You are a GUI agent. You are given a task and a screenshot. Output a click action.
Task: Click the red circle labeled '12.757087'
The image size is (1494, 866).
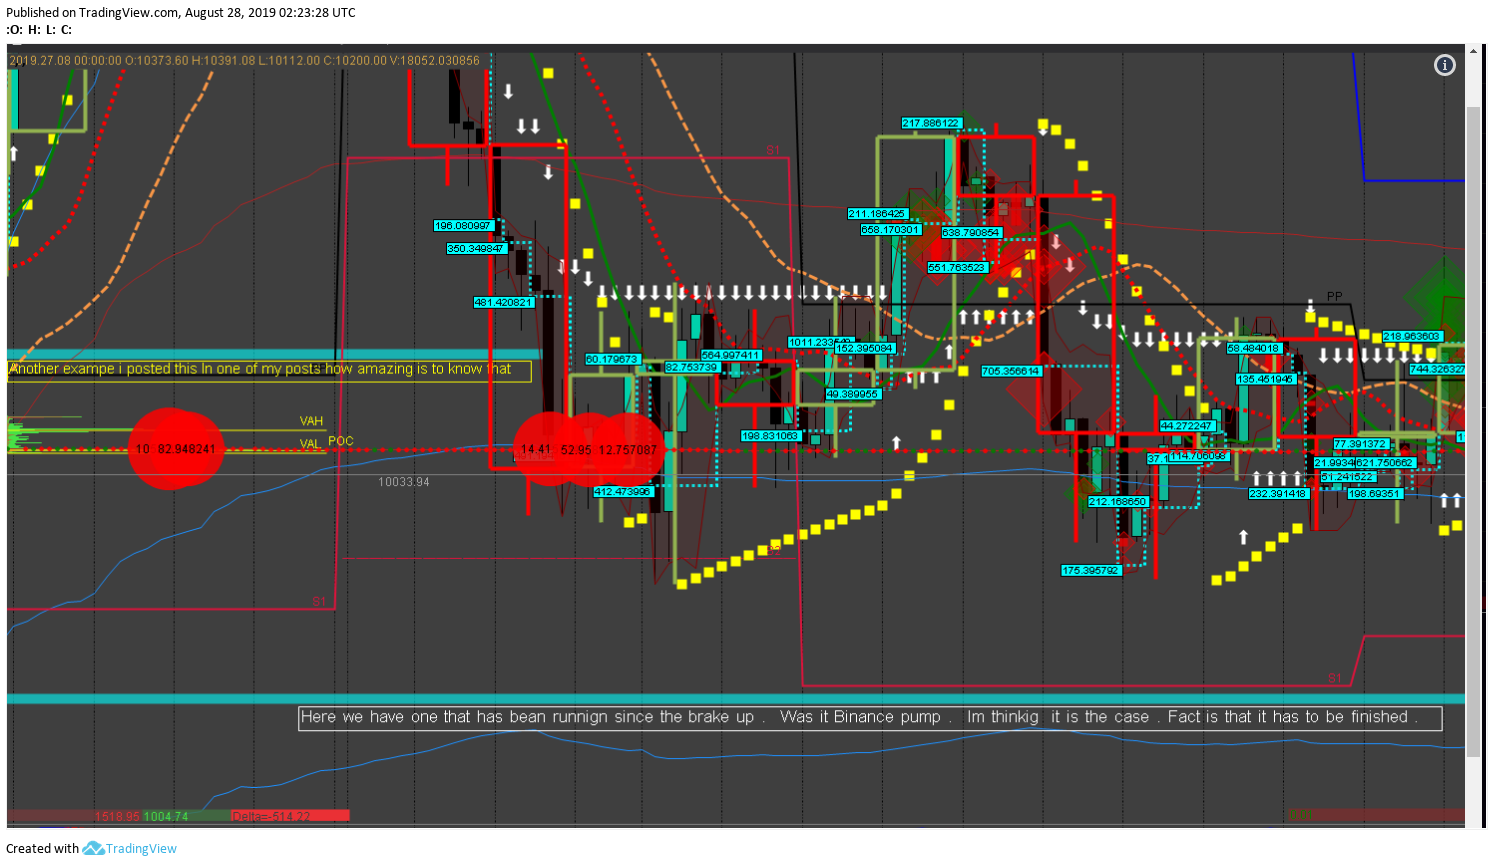(628, 450)
